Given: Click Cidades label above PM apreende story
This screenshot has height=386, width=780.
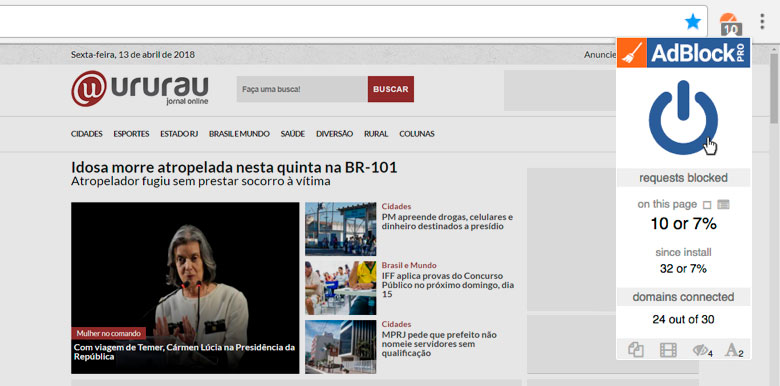Looking at the screenshot, I should (396, 206).
